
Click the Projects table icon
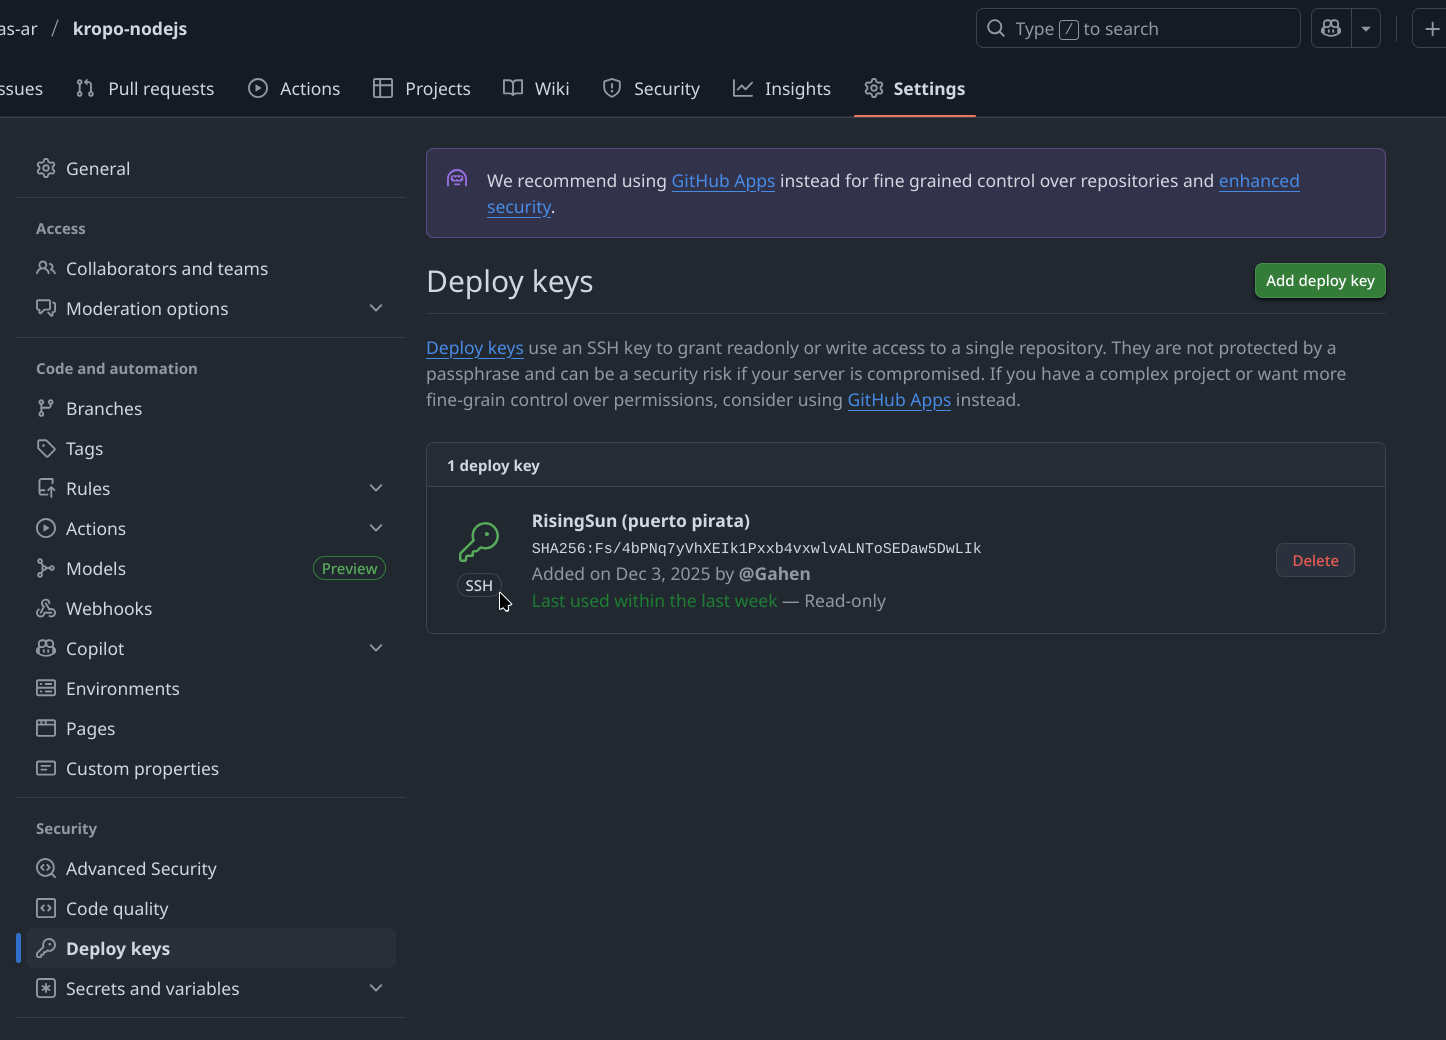(x=383, y=88)
